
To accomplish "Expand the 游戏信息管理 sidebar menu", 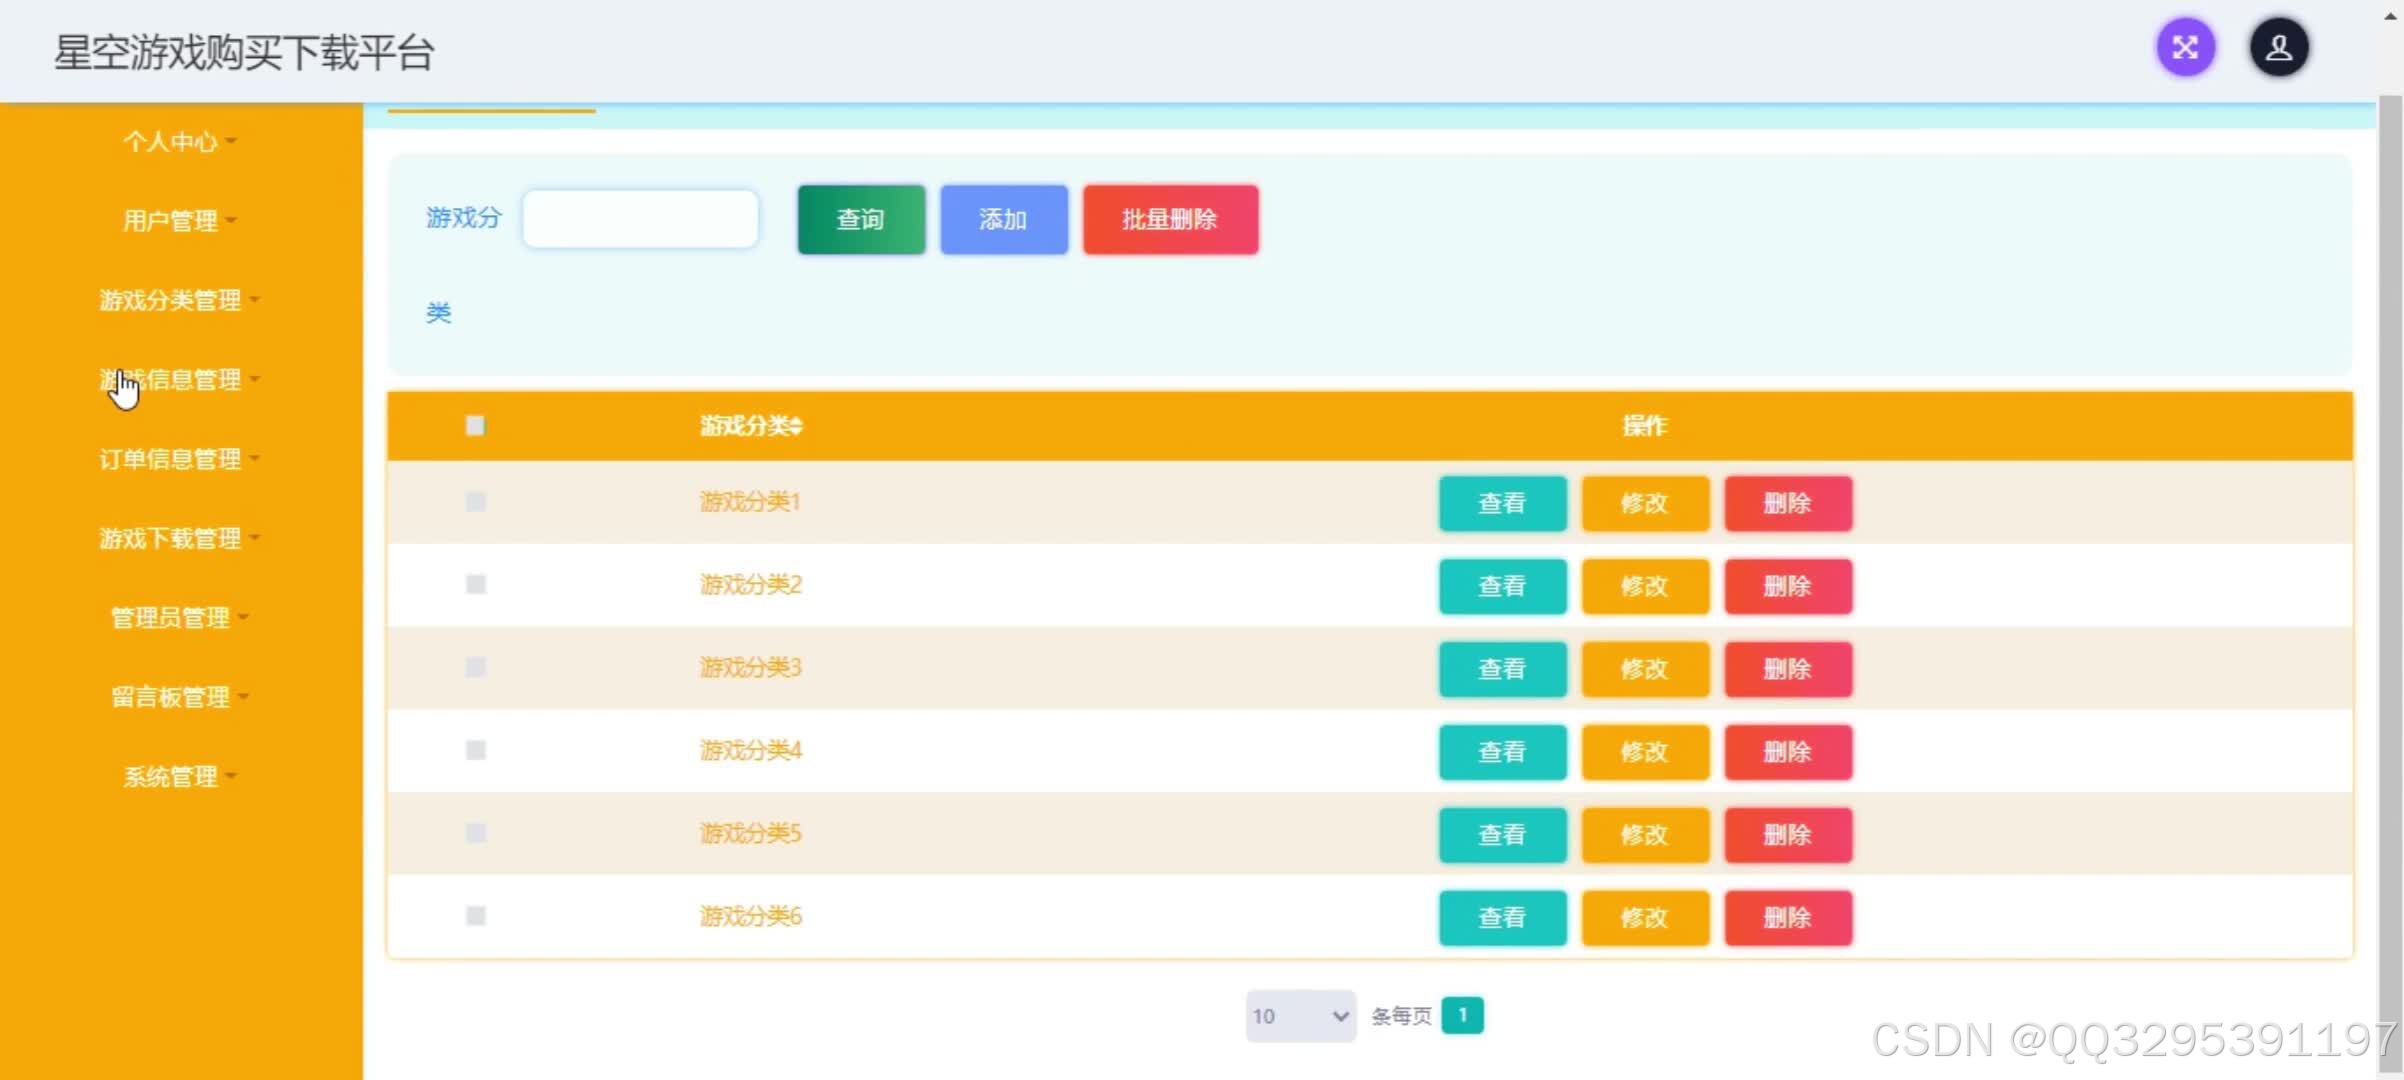I will [180, 379].
